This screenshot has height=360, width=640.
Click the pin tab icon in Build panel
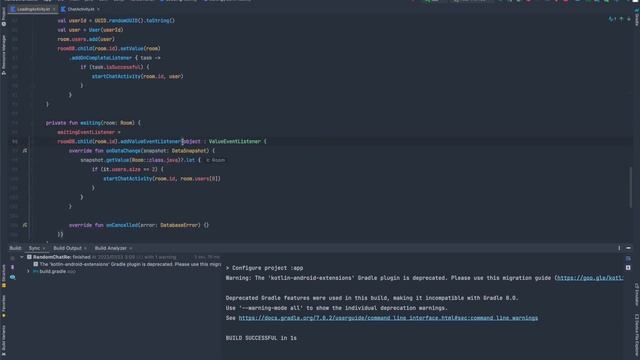13,268
